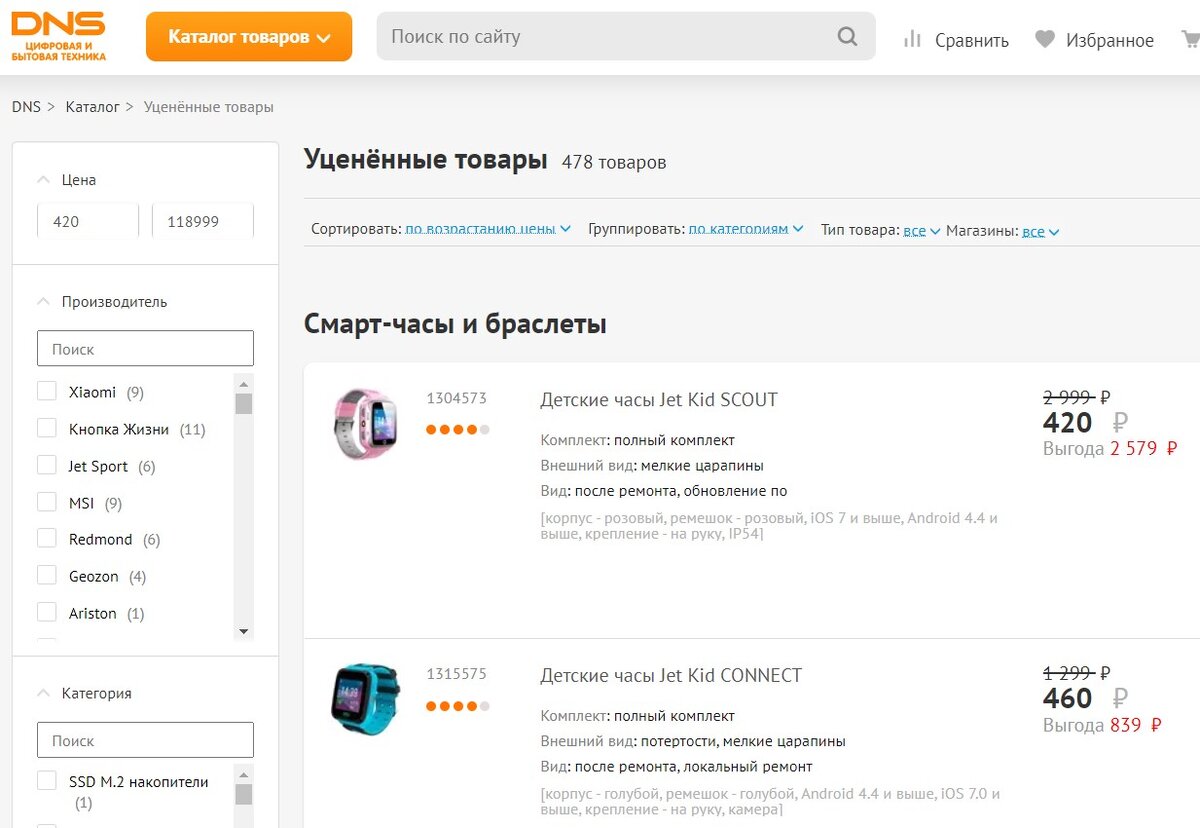The image size is (1200, 828).
Task: Open Тип товара все dropdown
Action: 921,230
